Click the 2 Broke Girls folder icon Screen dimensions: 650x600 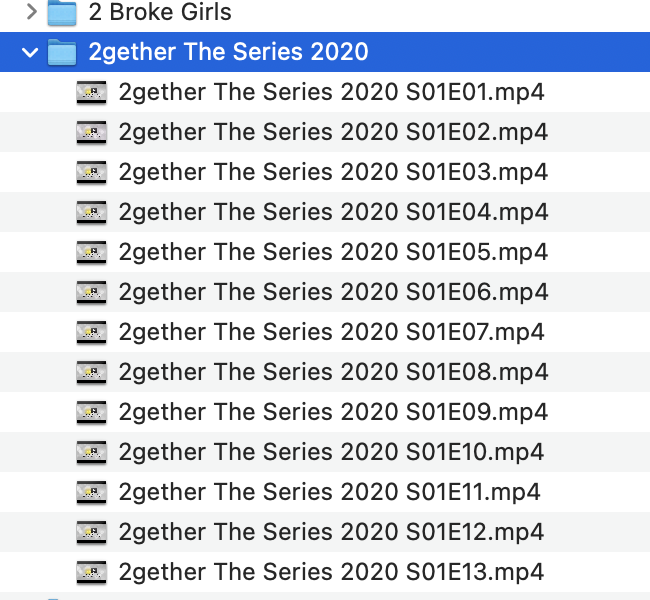click(x=62, y=13)
